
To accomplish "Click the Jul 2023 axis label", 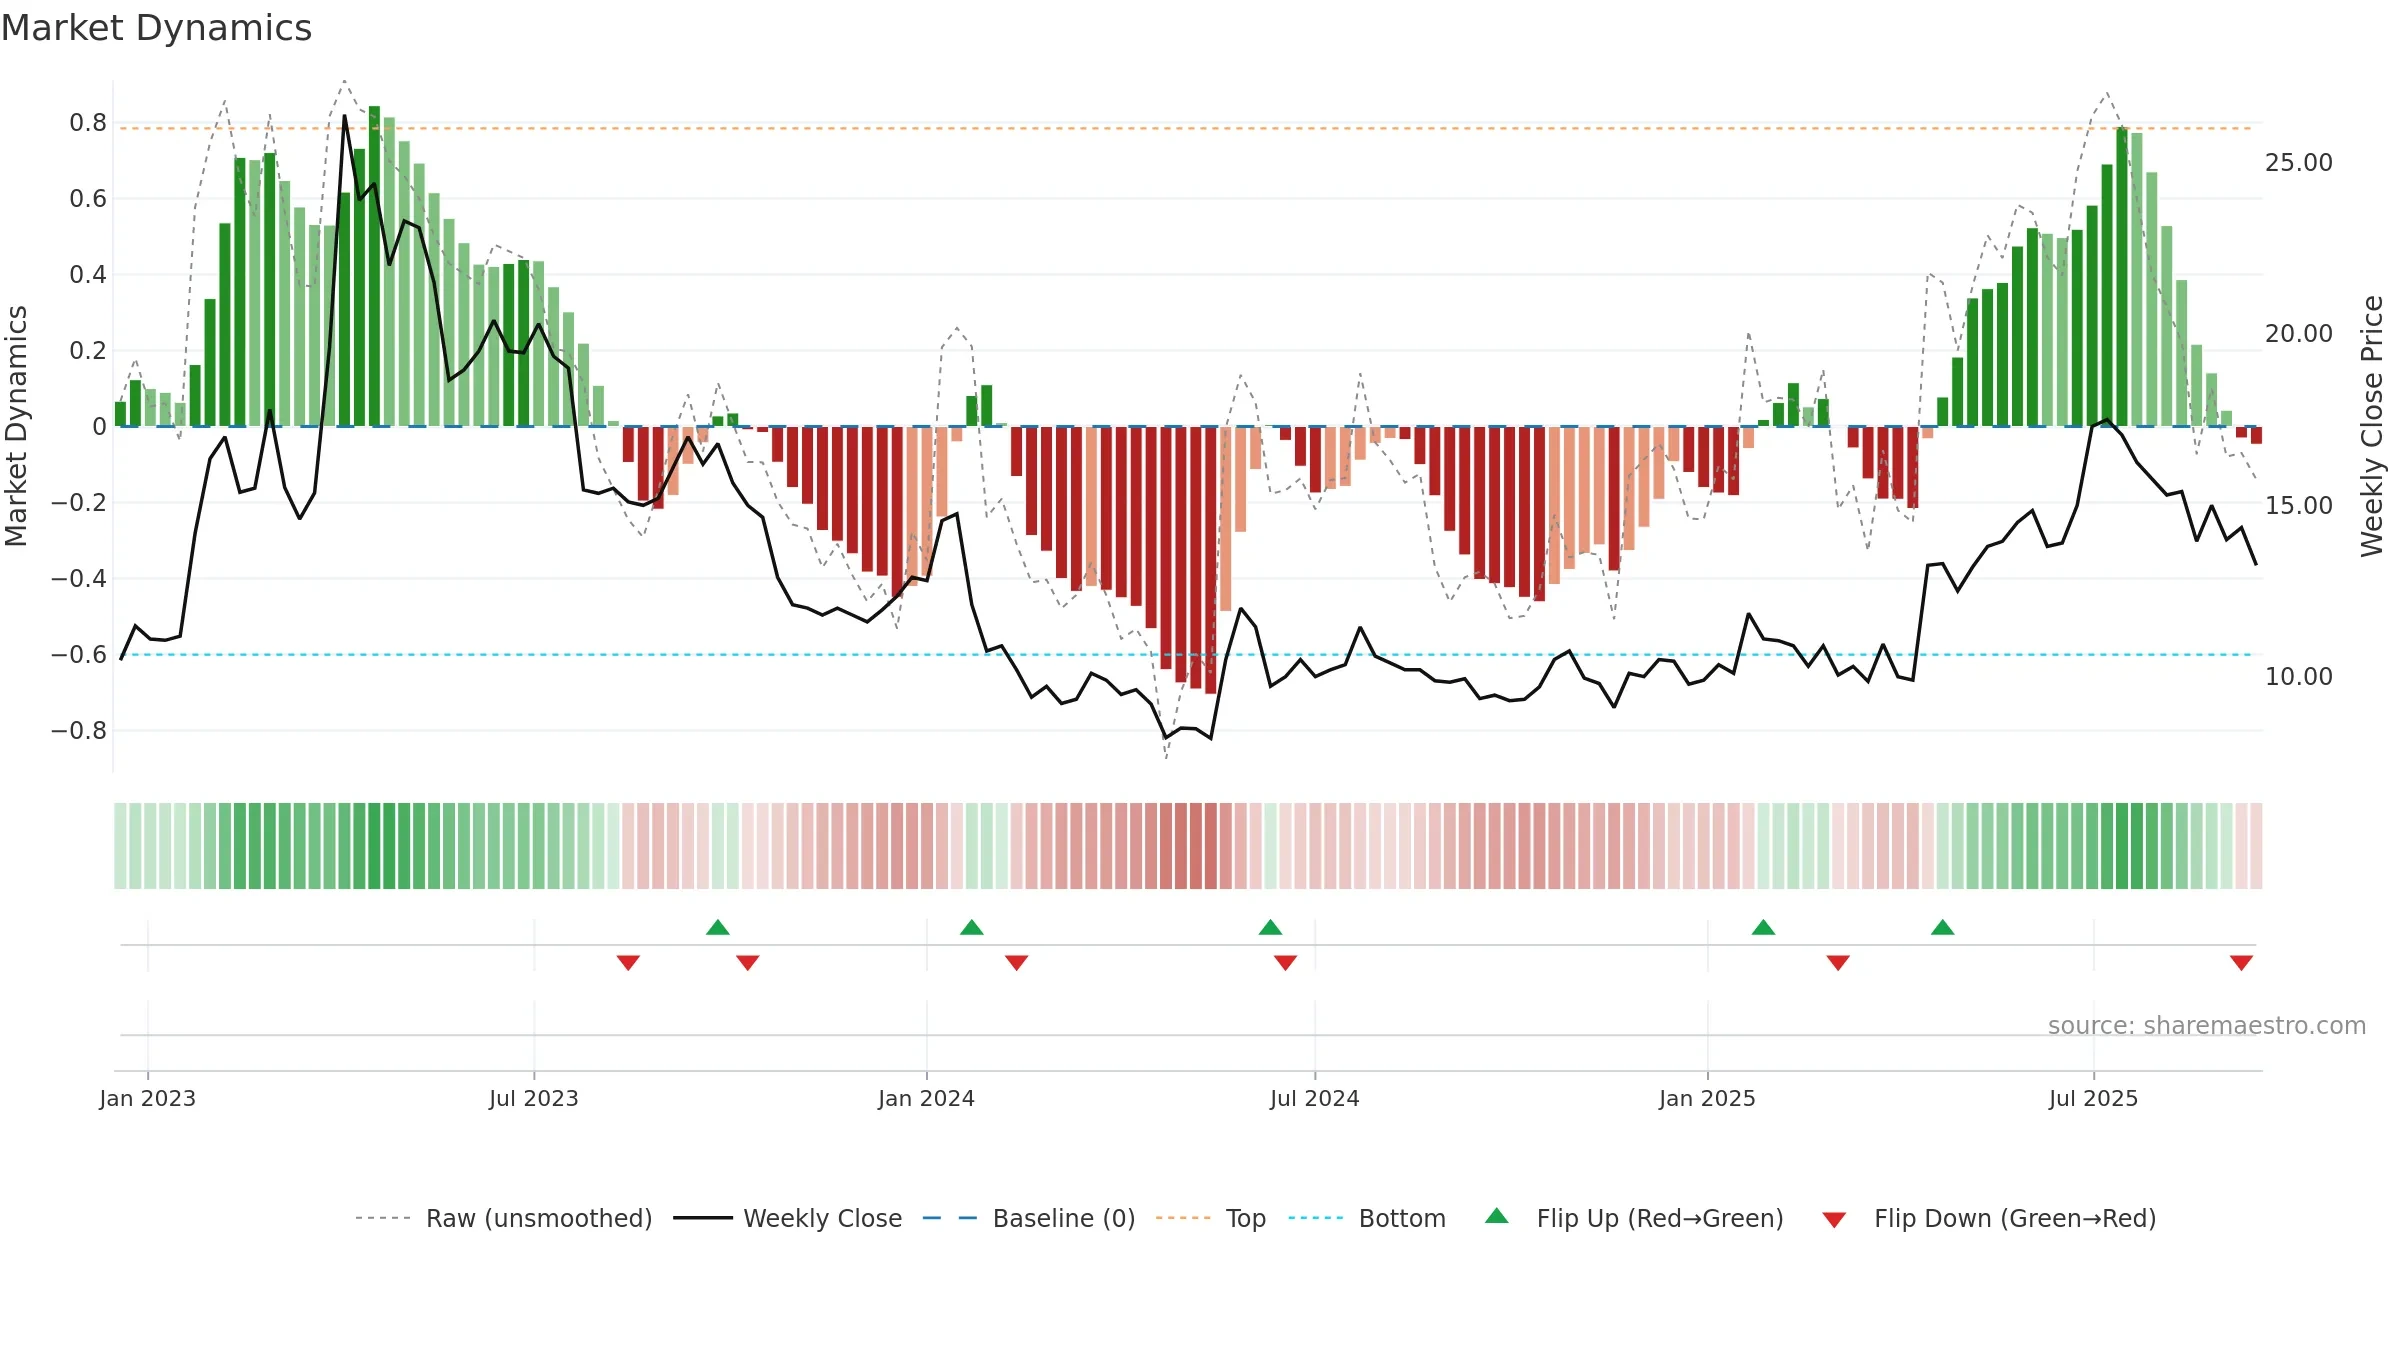I will tap(534, 1098).
